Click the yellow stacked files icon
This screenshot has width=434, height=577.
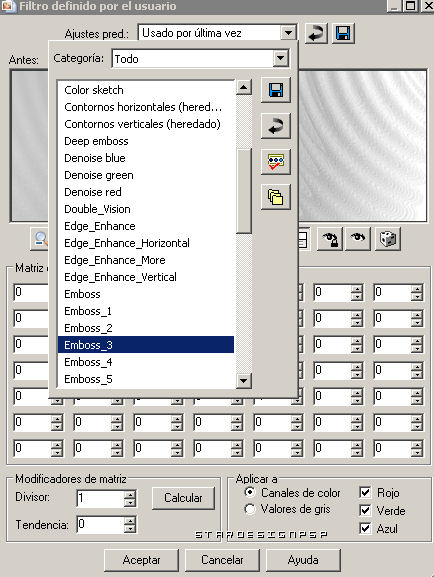[276, 197]
